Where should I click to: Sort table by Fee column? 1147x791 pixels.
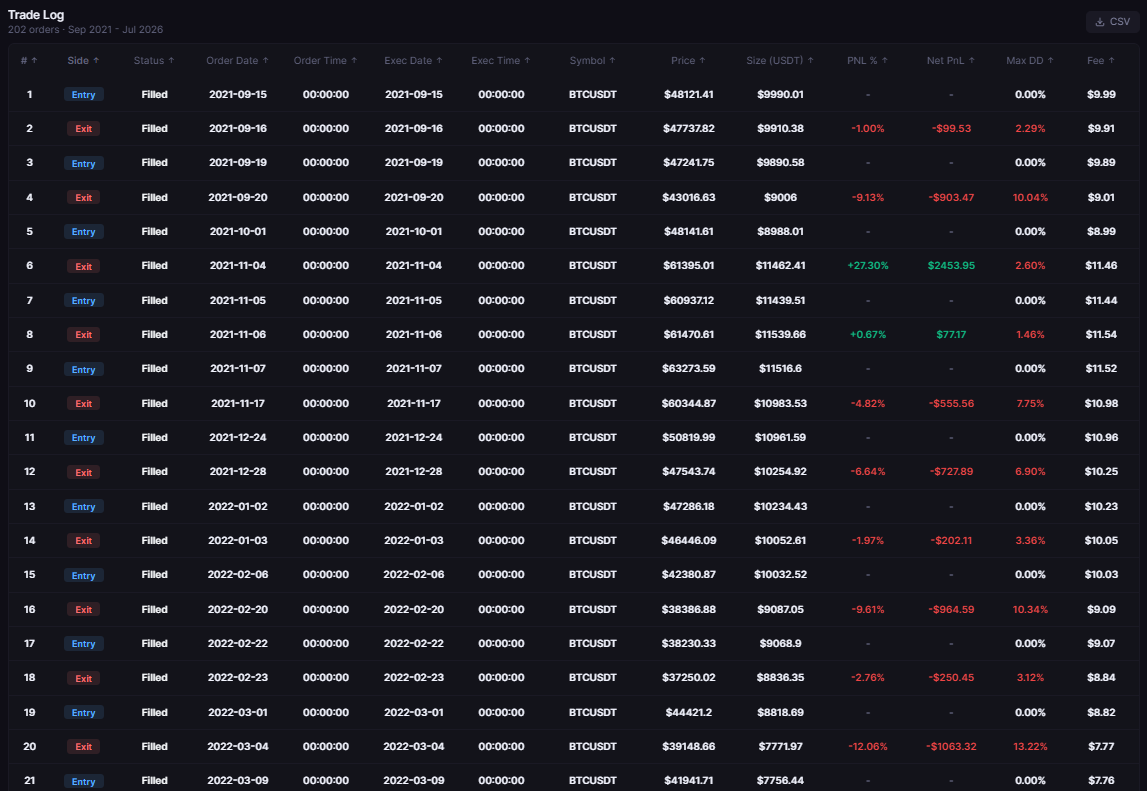point(1101,61)
